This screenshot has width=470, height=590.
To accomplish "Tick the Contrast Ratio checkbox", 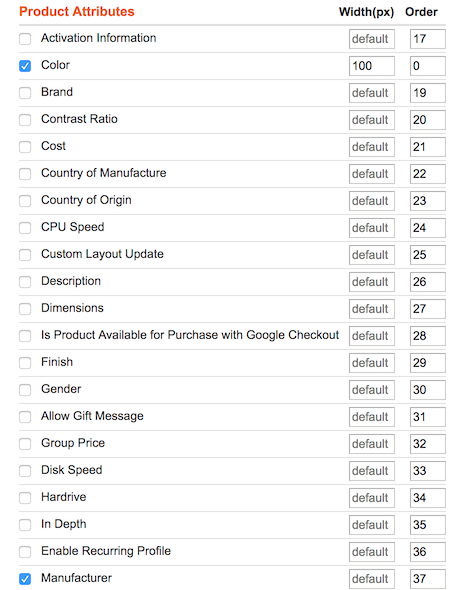I will 25,120.
